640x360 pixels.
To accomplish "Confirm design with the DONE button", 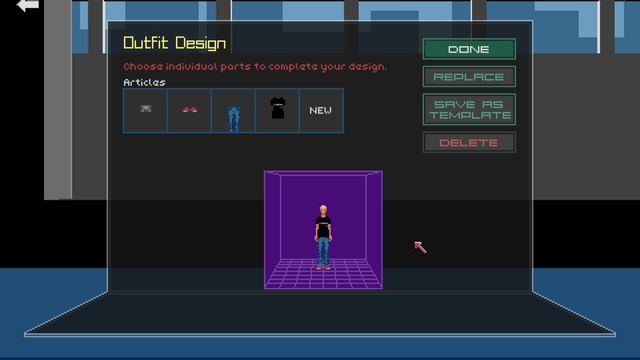I will pos(469,49).
